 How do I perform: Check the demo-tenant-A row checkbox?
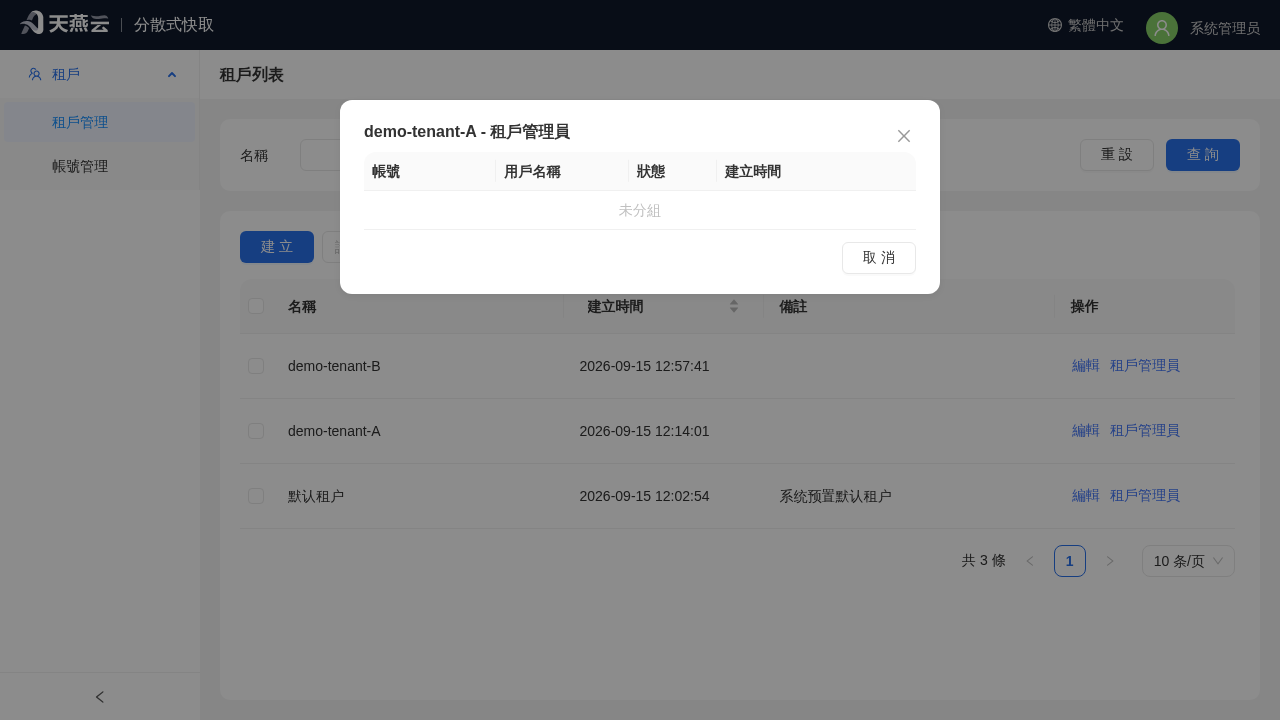click(x=256, y=431)
